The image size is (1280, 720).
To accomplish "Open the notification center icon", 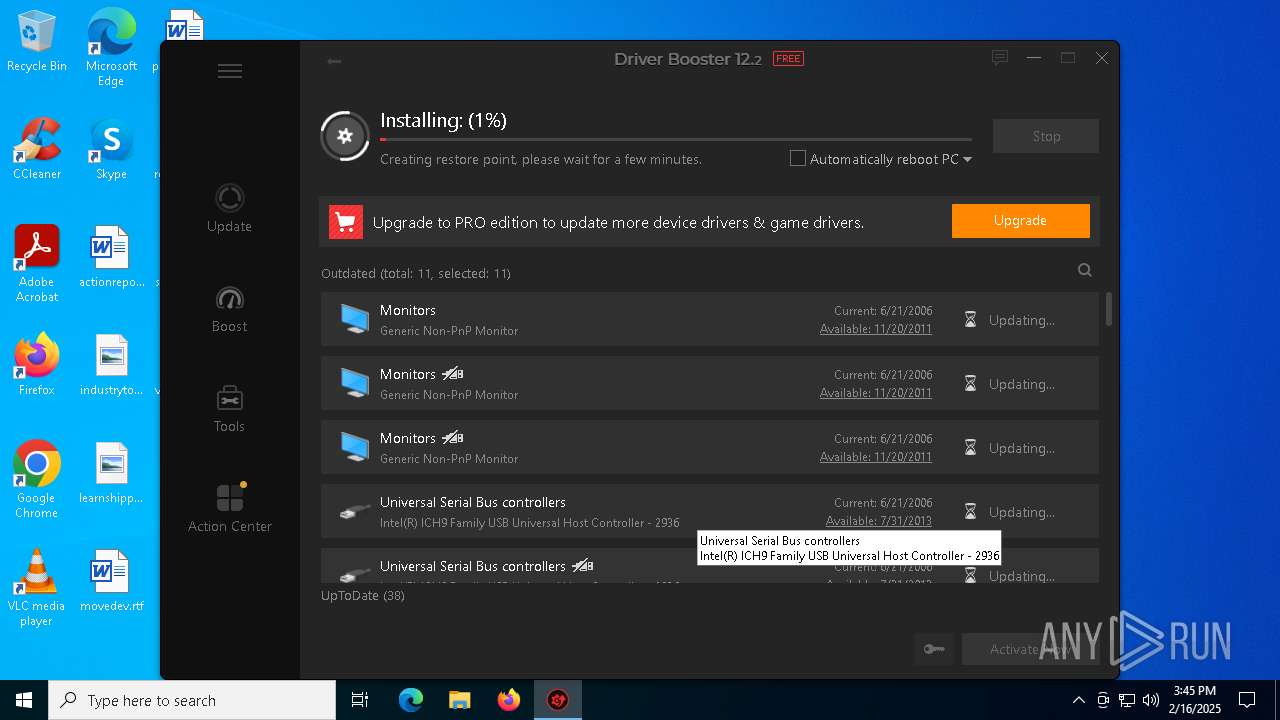I will pos(1247,700).
